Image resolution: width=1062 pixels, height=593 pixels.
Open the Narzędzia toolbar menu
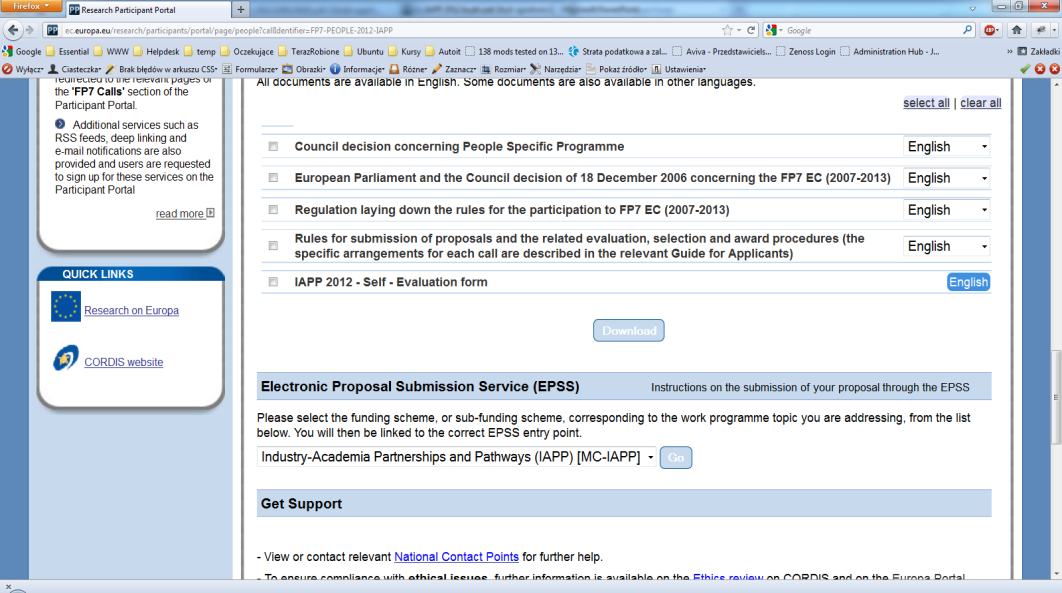coord(555,69)
